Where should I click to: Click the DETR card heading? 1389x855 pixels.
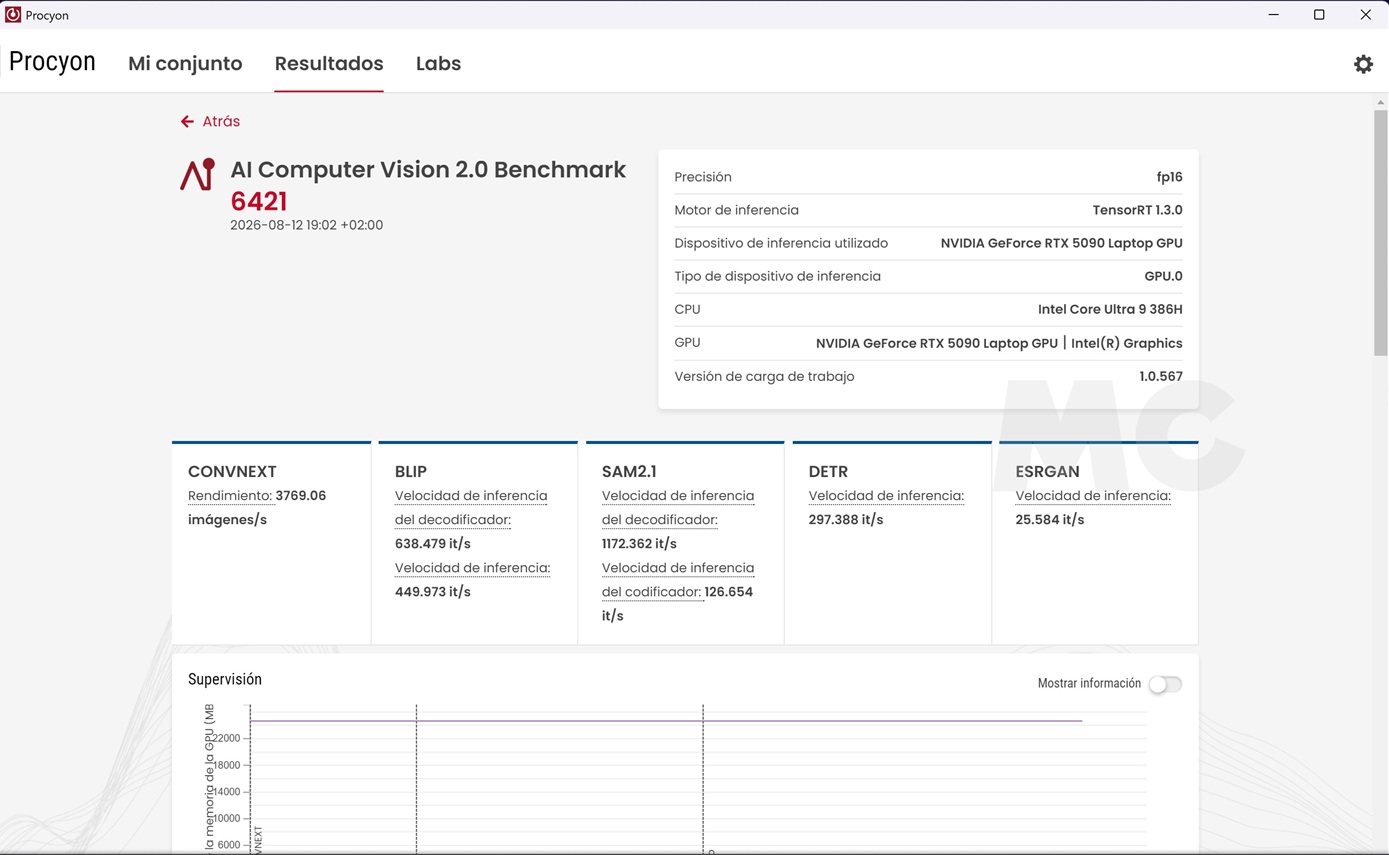pyautogui.click(x=828, y=471)
